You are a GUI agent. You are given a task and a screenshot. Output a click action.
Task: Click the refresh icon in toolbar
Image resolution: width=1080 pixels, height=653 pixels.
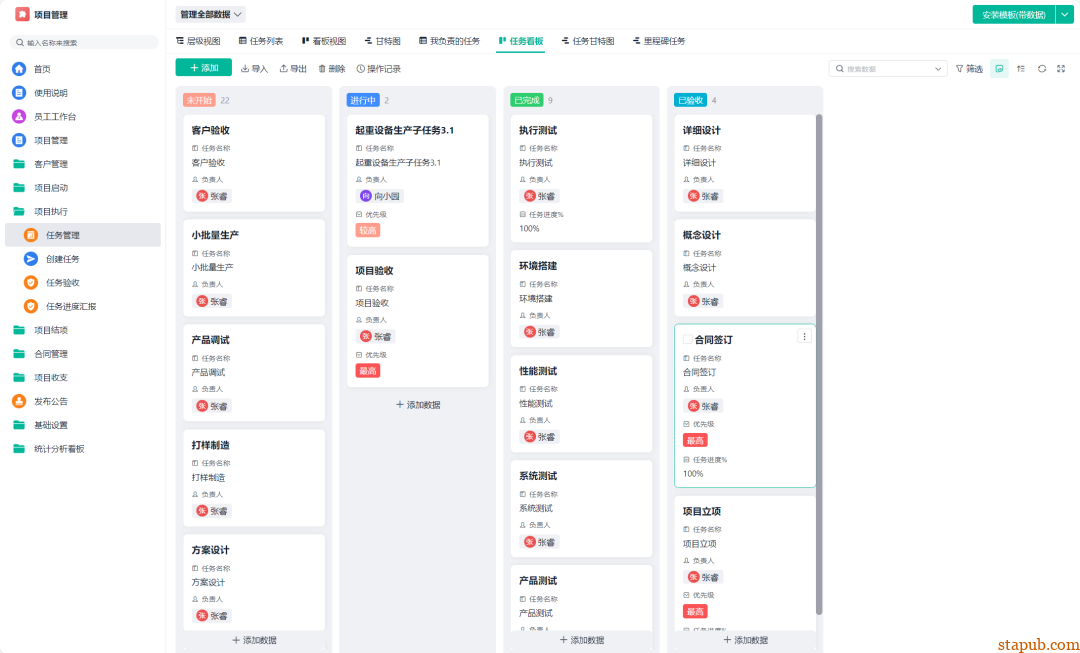coord(1041,69)
